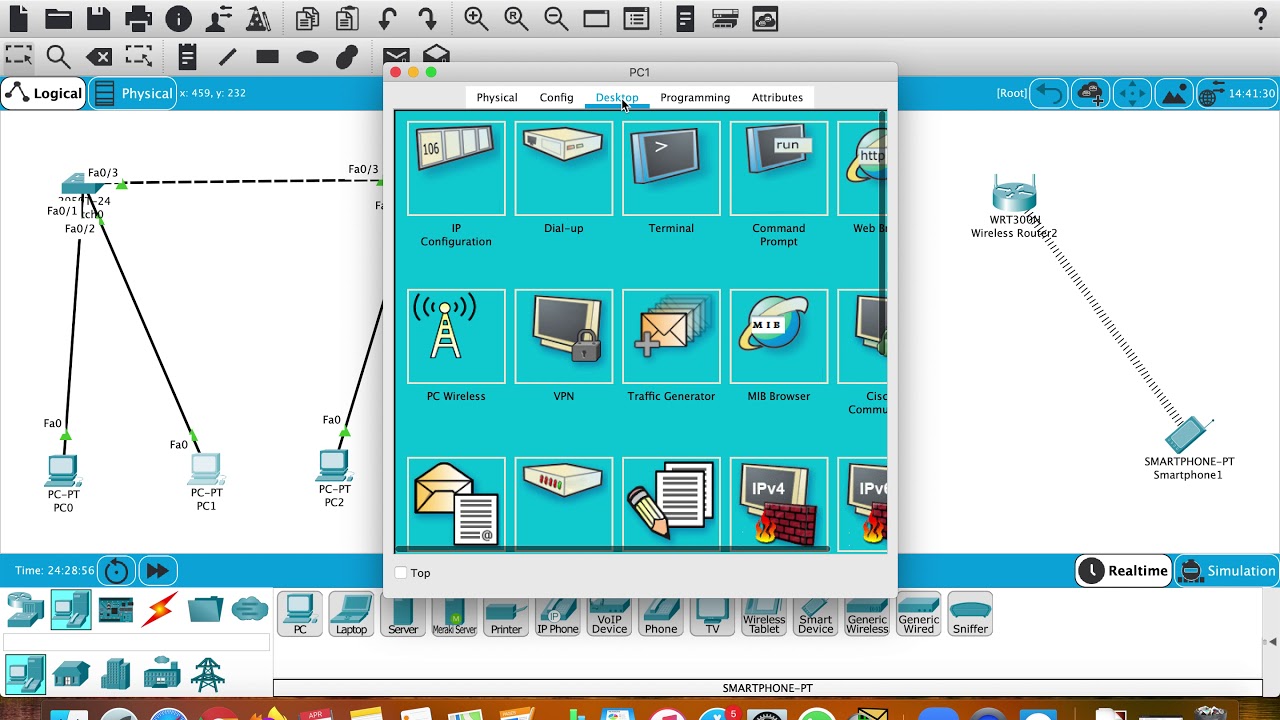
Task: Switch to Realtime mode
Action: pos(1123,571)
